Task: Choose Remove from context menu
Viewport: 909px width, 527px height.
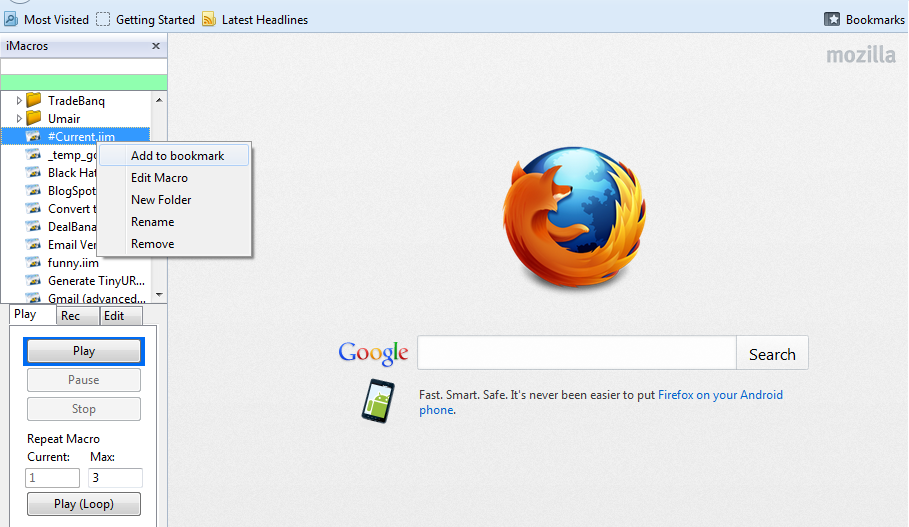Action: click(x=174, y=243)
